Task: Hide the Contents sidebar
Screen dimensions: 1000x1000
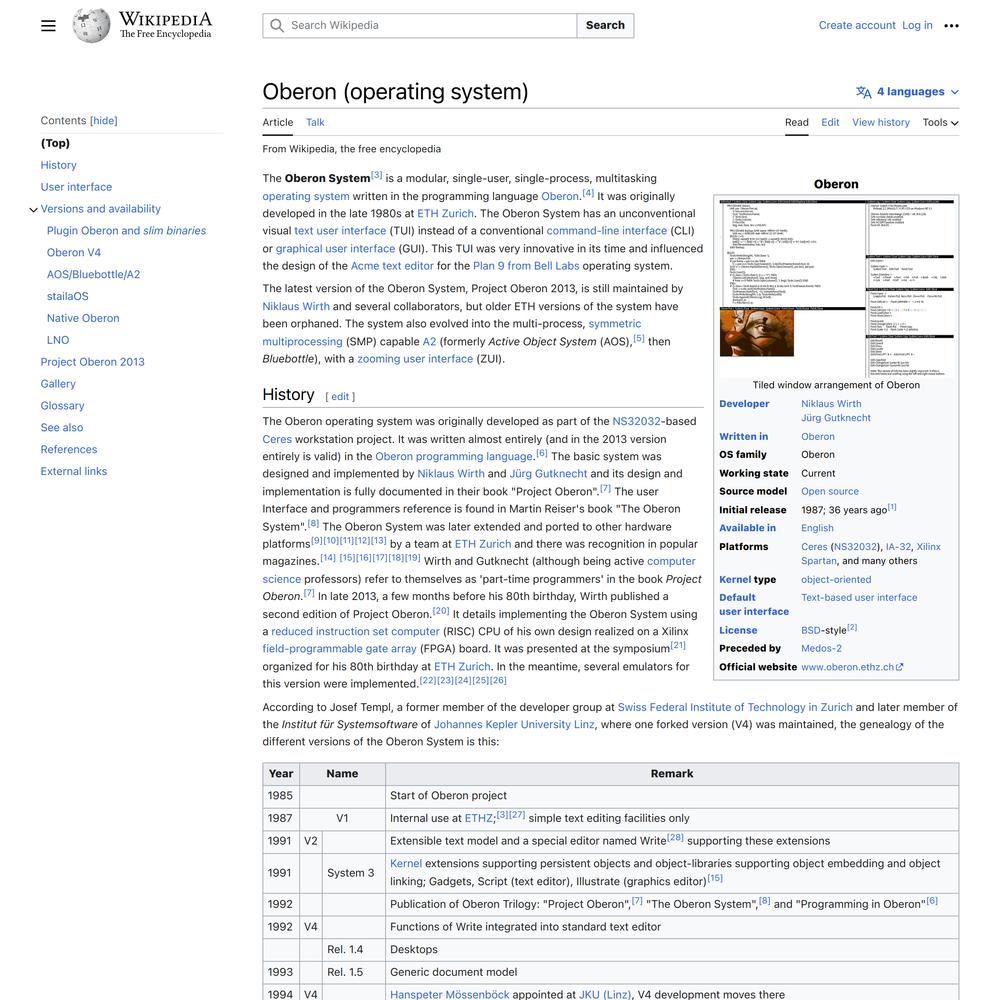Action: pyautogui.click(x=104, y=121)
